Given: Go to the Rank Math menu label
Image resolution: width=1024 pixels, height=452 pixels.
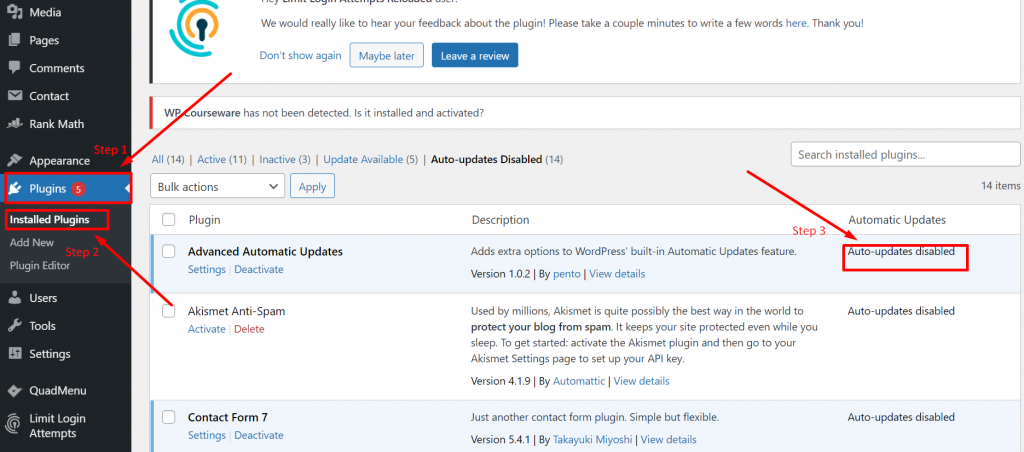Looking at the screenshot, I should [x=57, y=123].
